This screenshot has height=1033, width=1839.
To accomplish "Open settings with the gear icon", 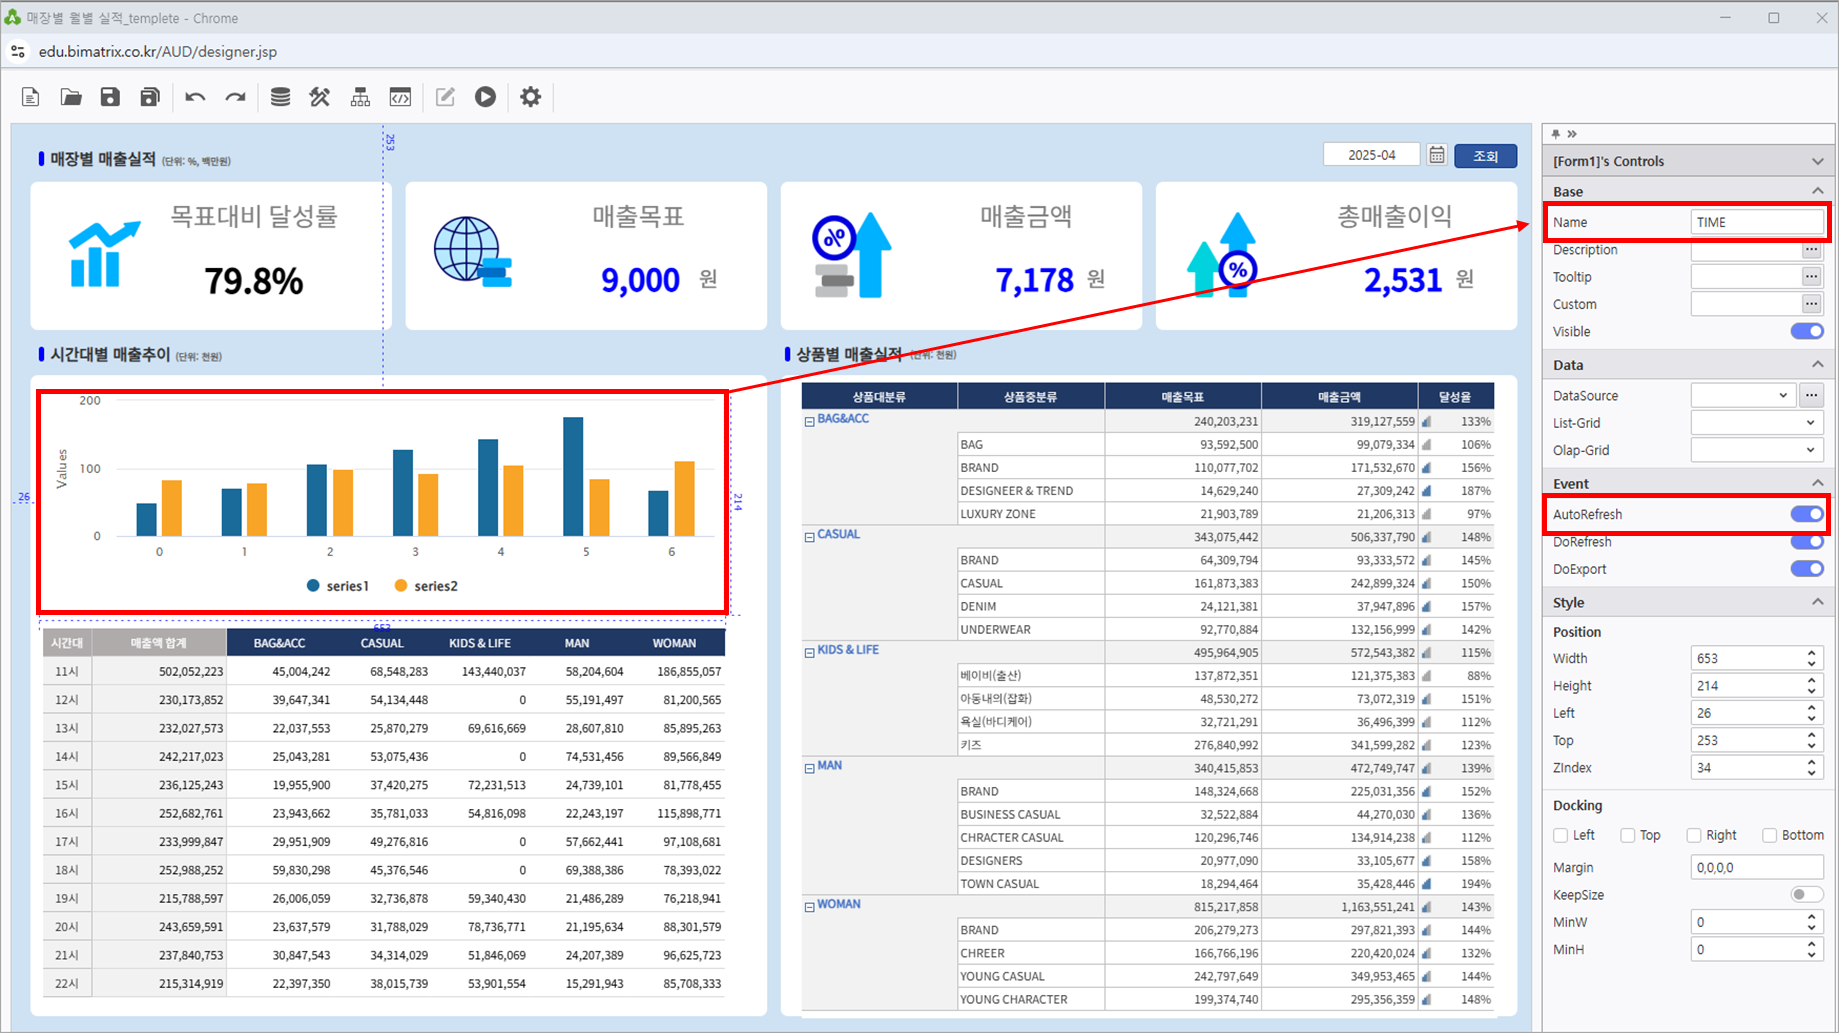I will [x=530, y=97].
